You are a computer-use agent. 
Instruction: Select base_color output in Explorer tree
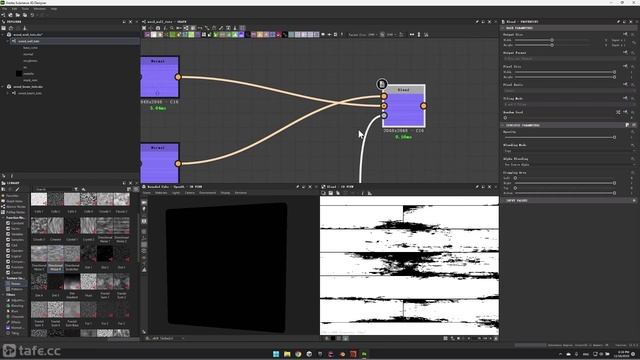pyautogui.click(x=30, y=48)
